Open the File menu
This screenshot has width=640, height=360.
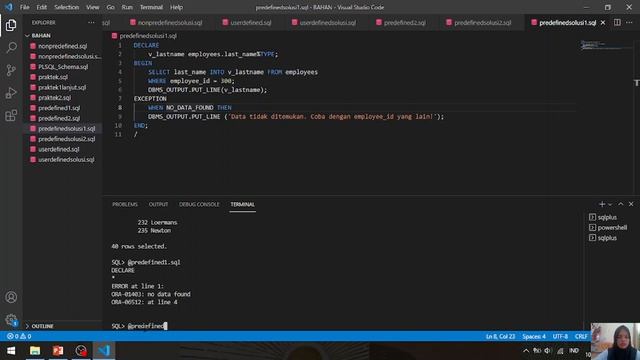tap(24, 7)
